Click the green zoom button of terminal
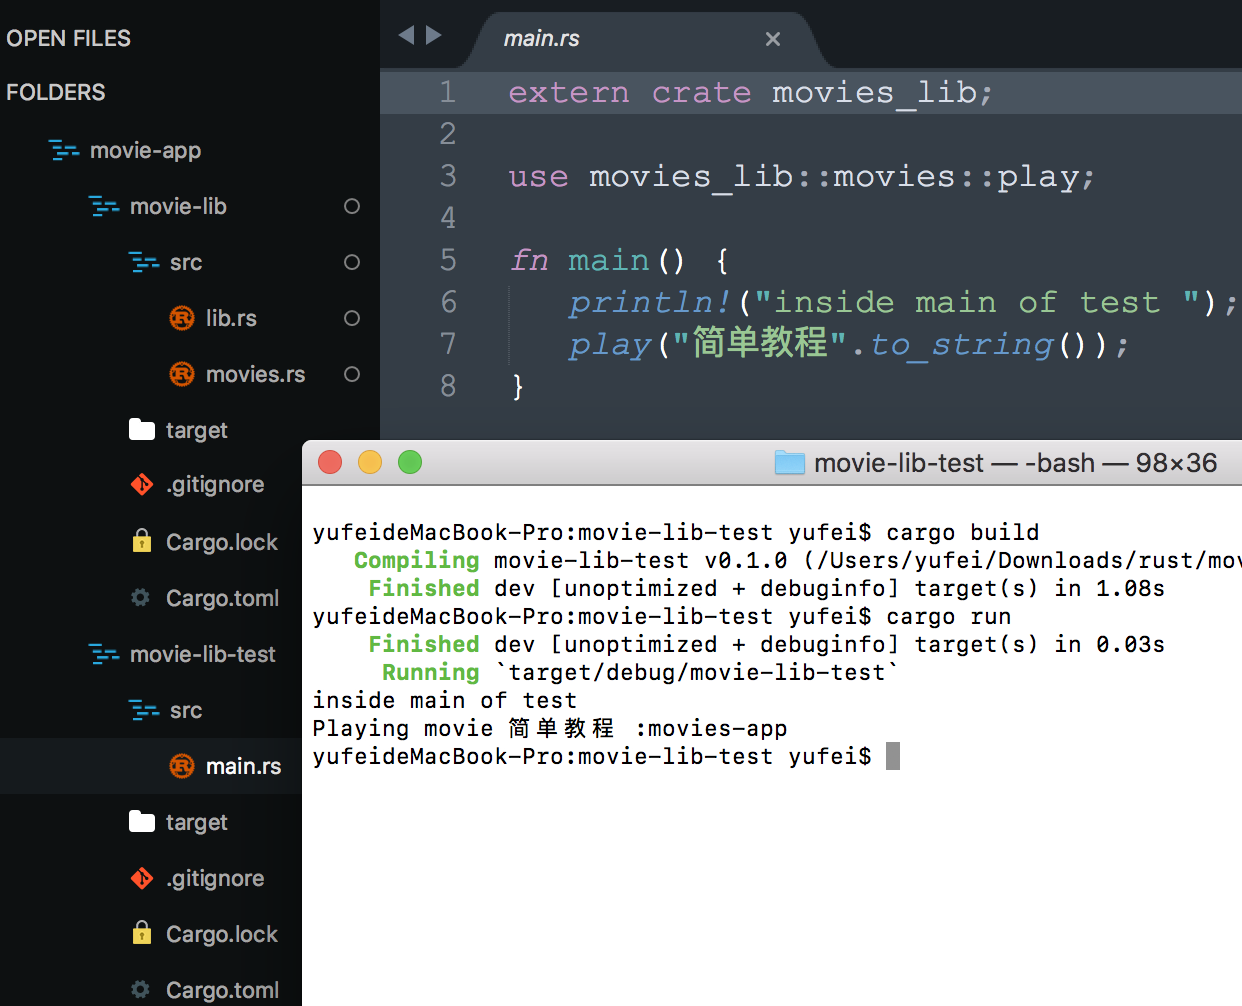The width and height of the screenshot is (1242, 1006). point(410,462)
